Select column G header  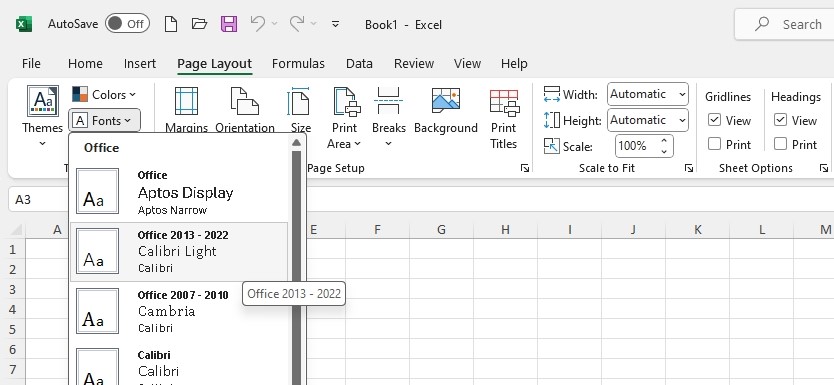coord(441,230)
